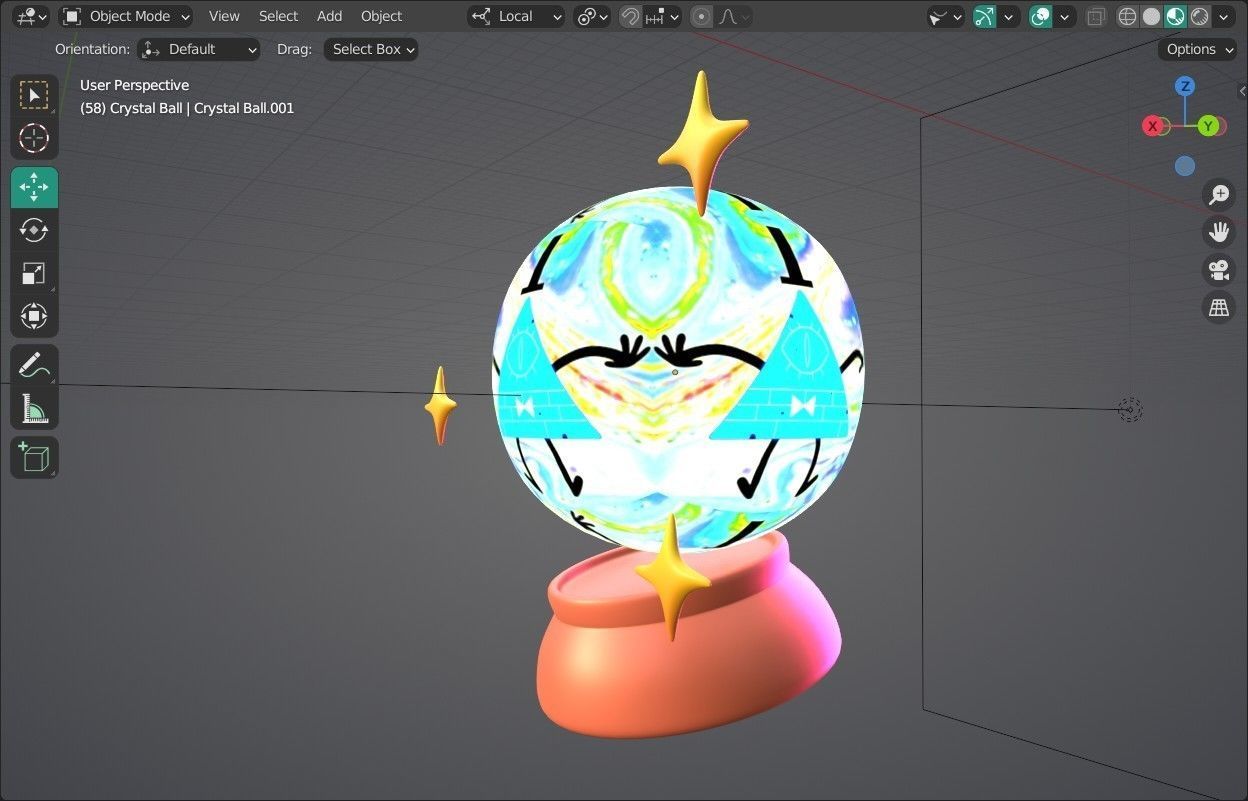Screen dimensions: 1248x801
Task: Select the Measure tool
Action: coord(34,408)
